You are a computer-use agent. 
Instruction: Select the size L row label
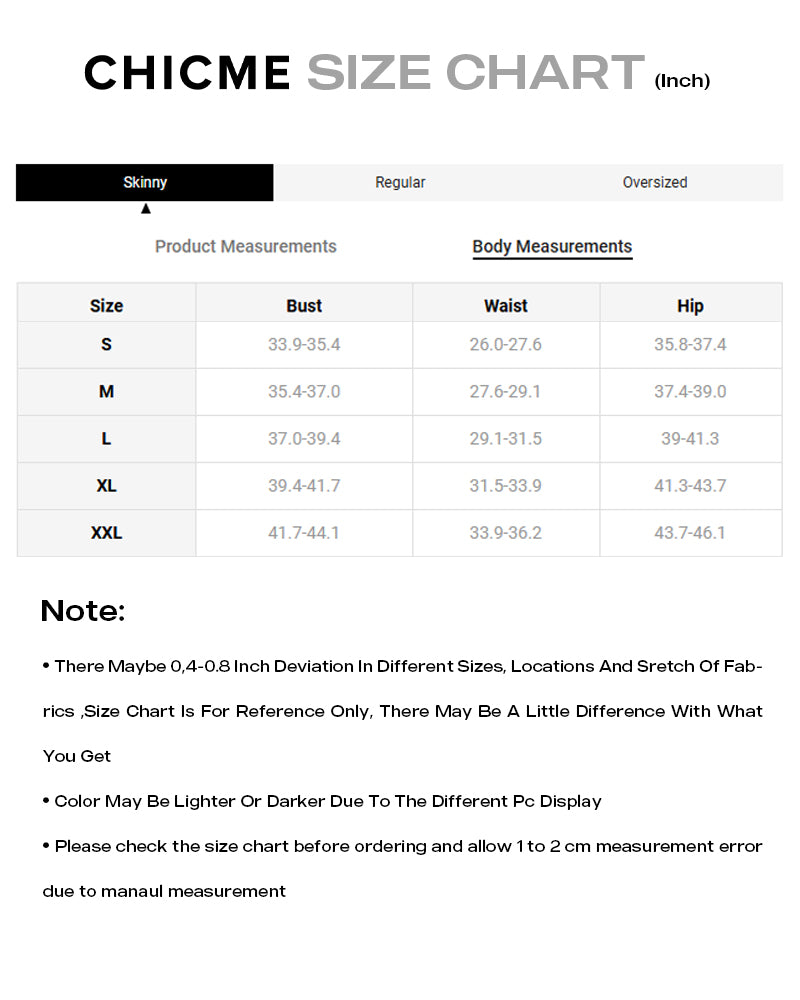(x=106, y=439)
